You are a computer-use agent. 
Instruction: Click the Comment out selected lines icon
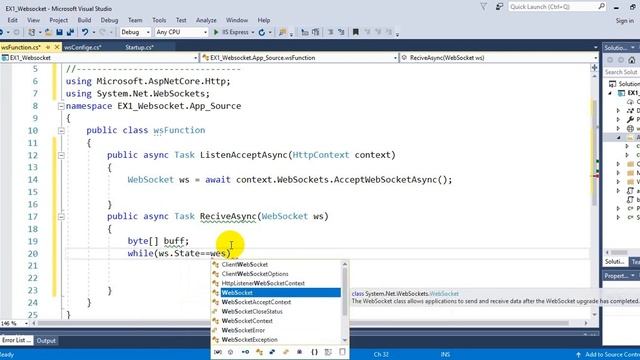pos(330,32)
